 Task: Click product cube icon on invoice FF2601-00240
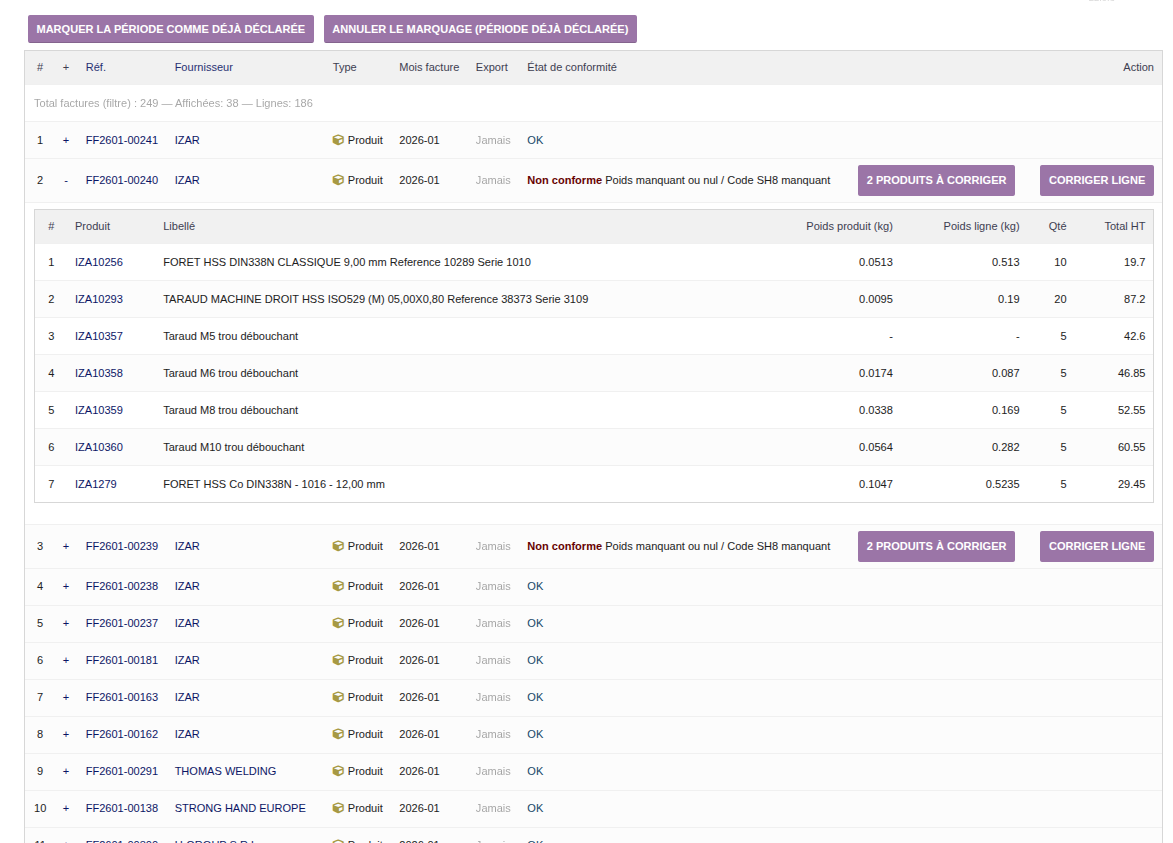(x=338, y=180)
